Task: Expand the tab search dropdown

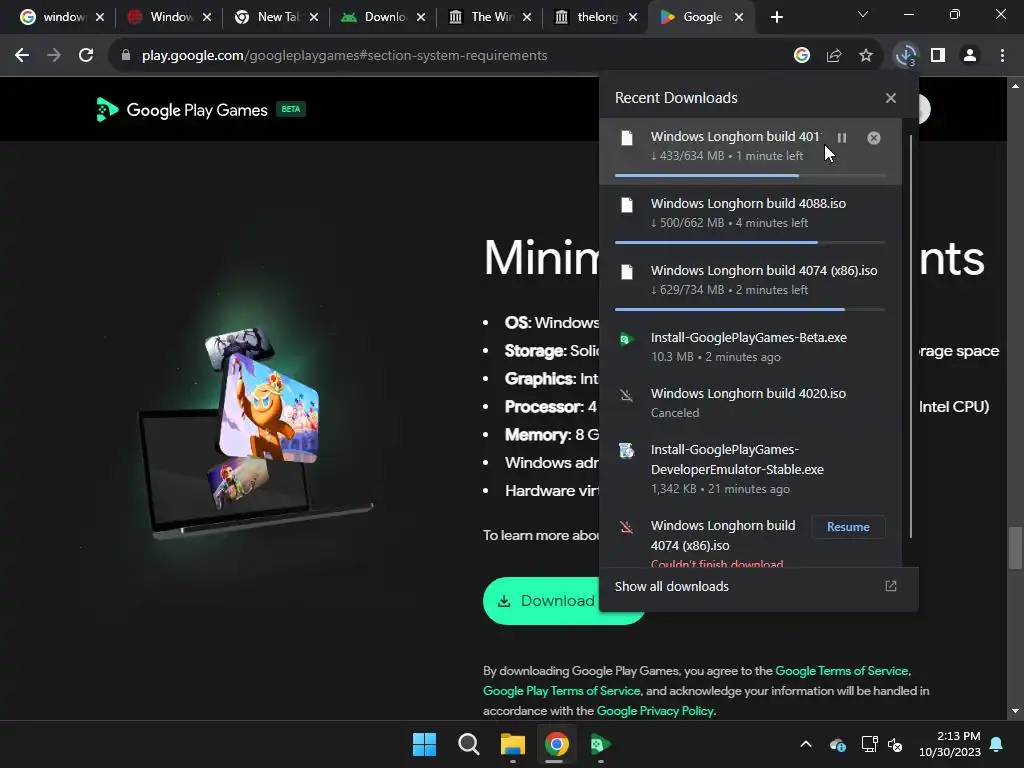Action: 863,14
